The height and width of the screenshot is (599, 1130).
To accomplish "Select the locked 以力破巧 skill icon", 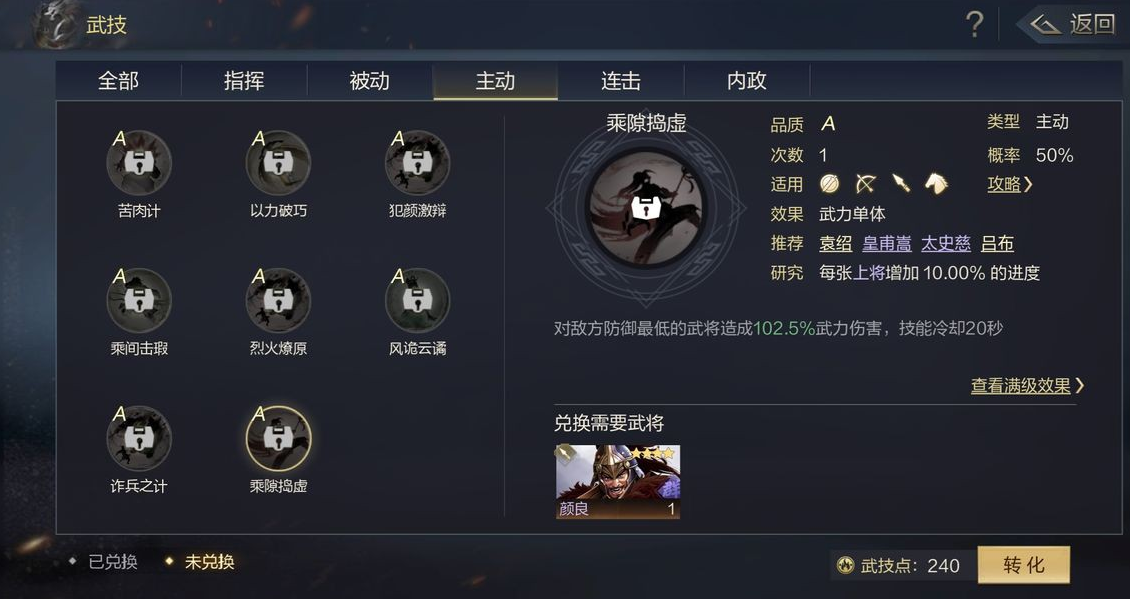I will tap(278, 163).
